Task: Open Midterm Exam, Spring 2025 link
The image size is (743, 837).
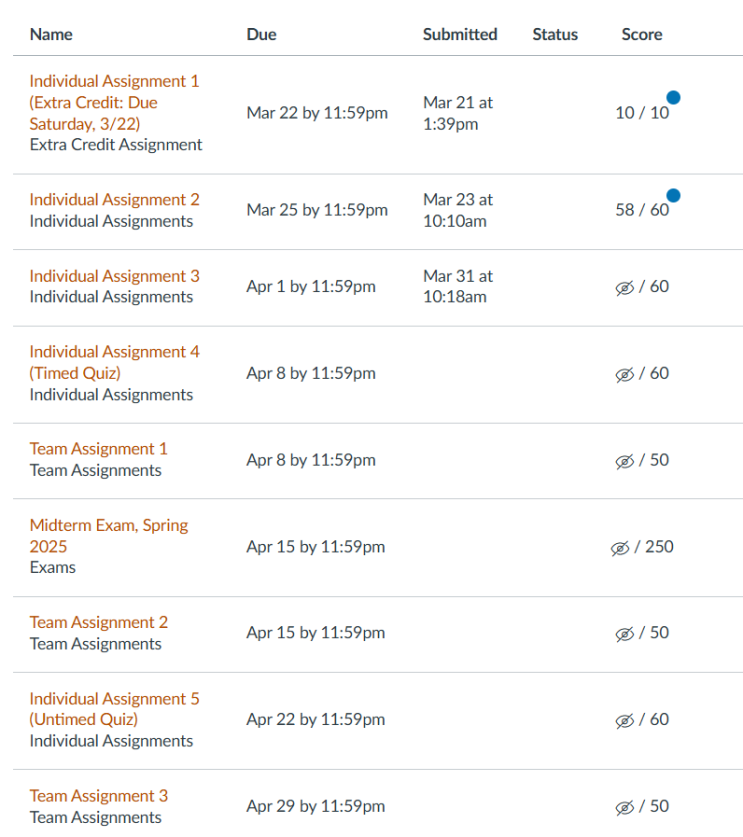Action: 108,536
